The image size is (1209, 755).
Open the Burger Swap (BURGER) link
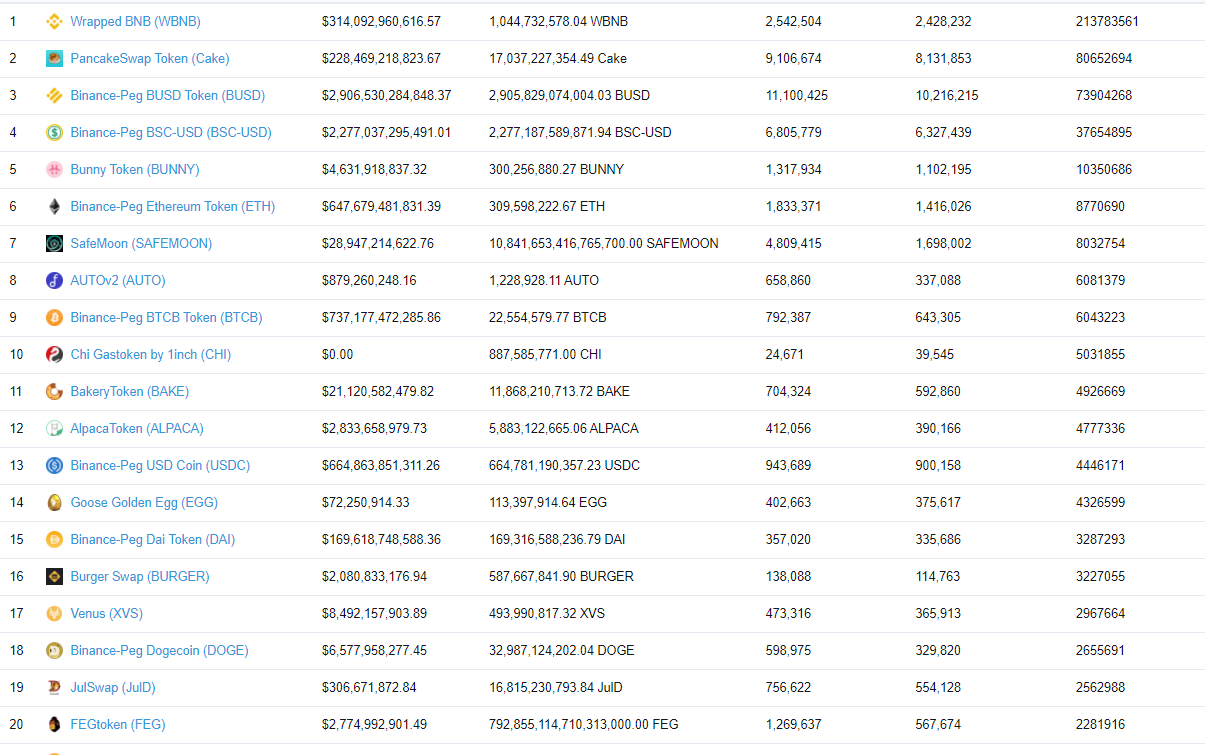click(140, 576)
